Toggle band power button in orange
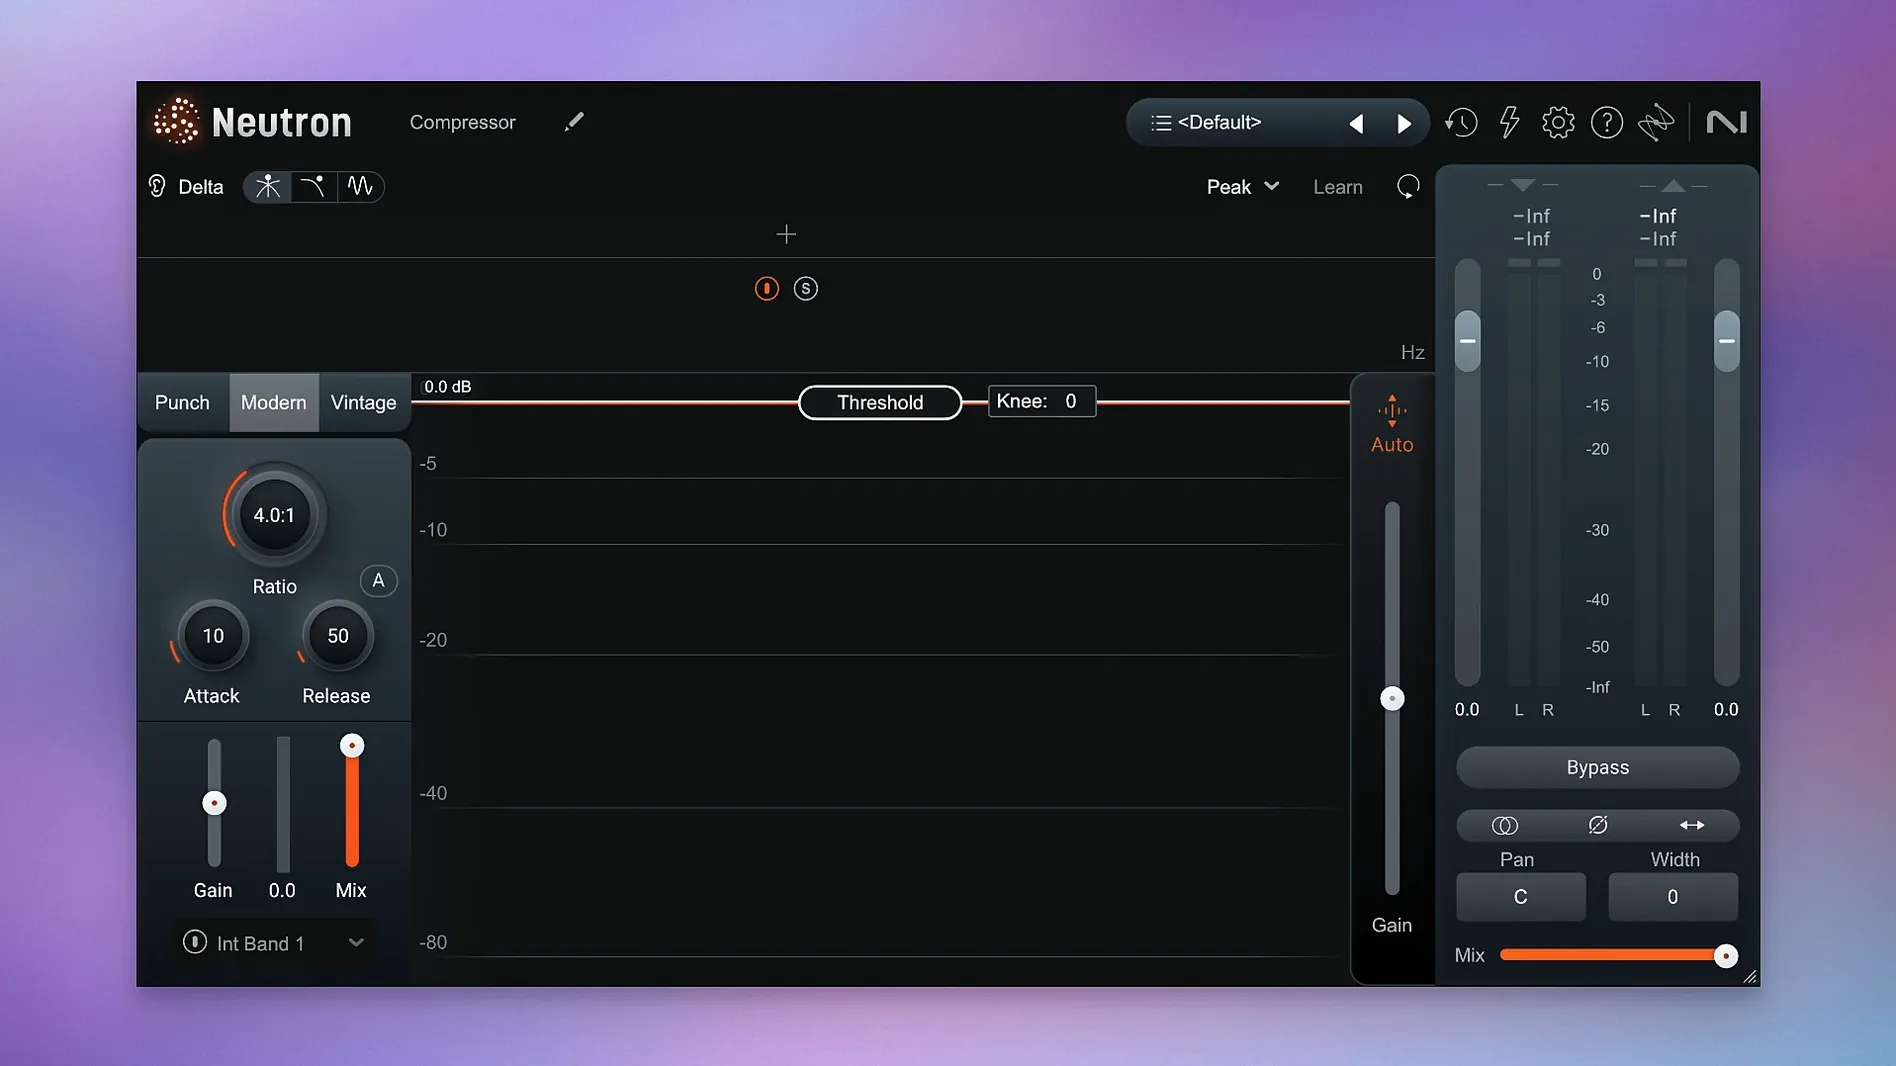This screenshot has width=1896, height=1066. click(x=767, y=289)
